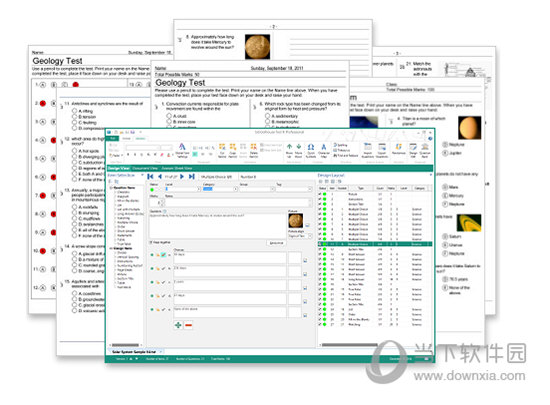The width and height of the screenshot is (550, 405).
Task: Expand the Item Selection panel dropdown arrow
Action: tap(142, 175)
